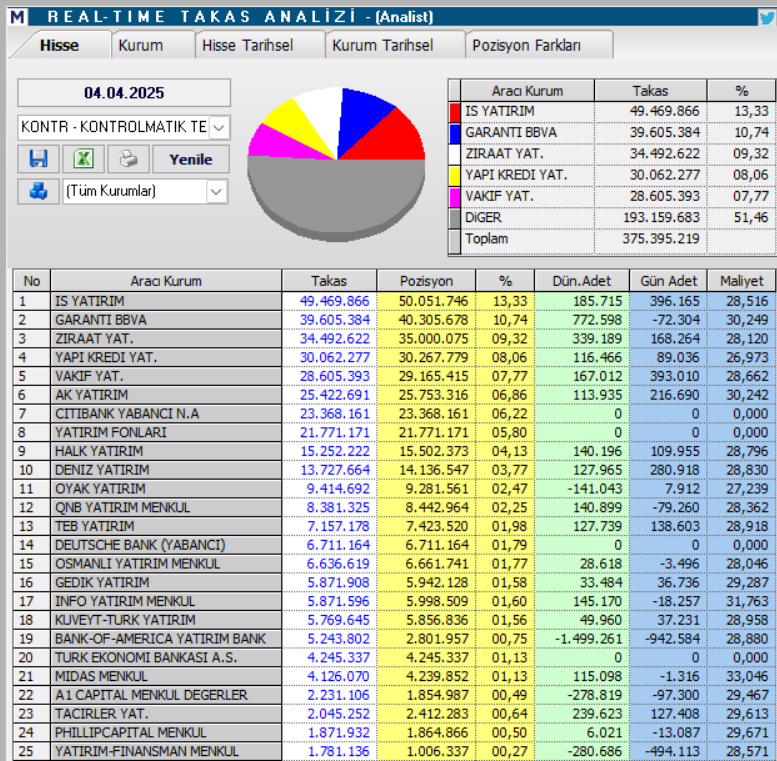Switch to the Kurum tab
This screenshot has width=777, height=761.
tap(153, 46)
